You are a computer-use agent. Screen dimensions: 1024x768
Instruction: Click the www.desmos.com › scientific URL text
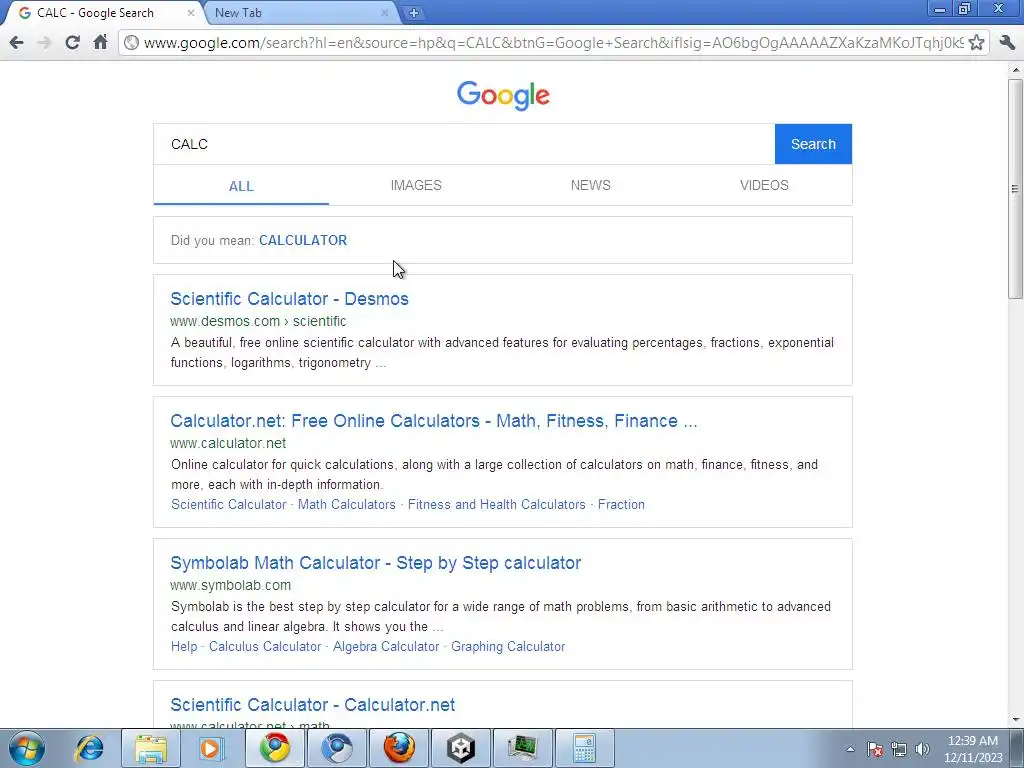point(258,321)
